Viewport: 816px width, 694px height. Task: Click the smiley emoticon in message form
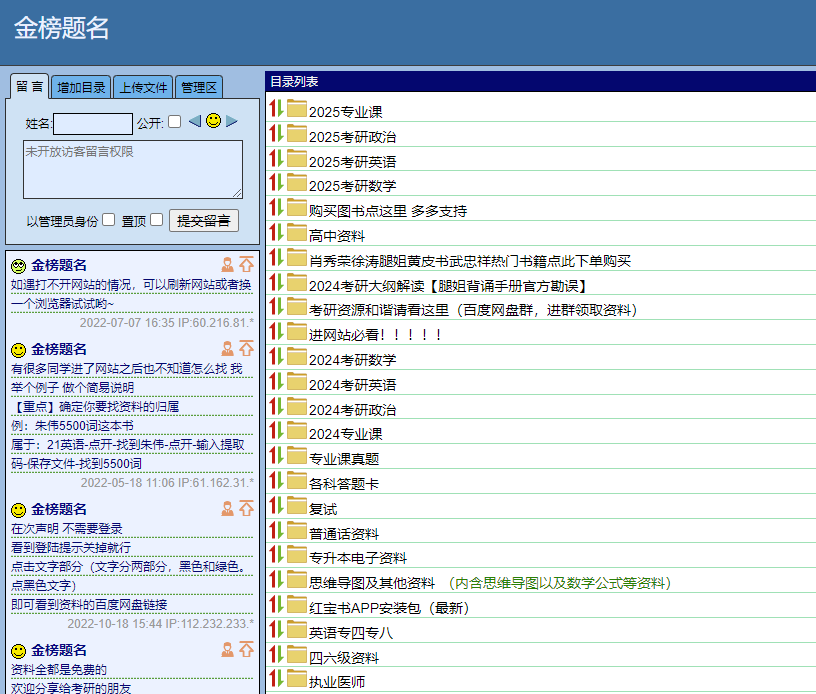pos(213,121)
